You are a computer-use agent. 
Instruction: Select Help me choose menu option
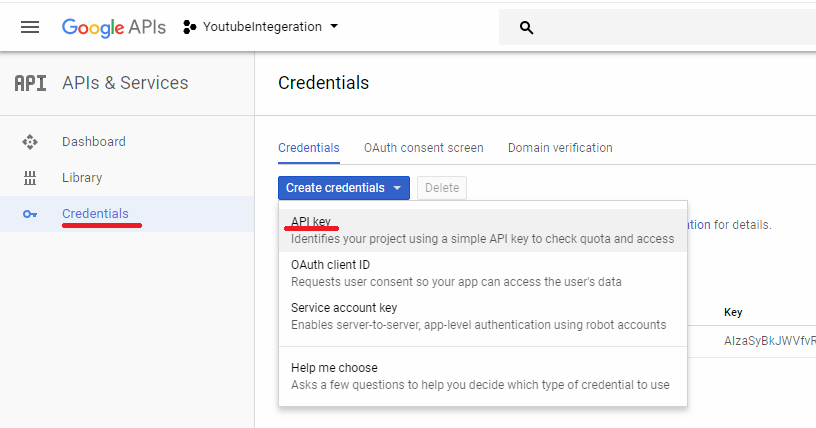[483, 376]
